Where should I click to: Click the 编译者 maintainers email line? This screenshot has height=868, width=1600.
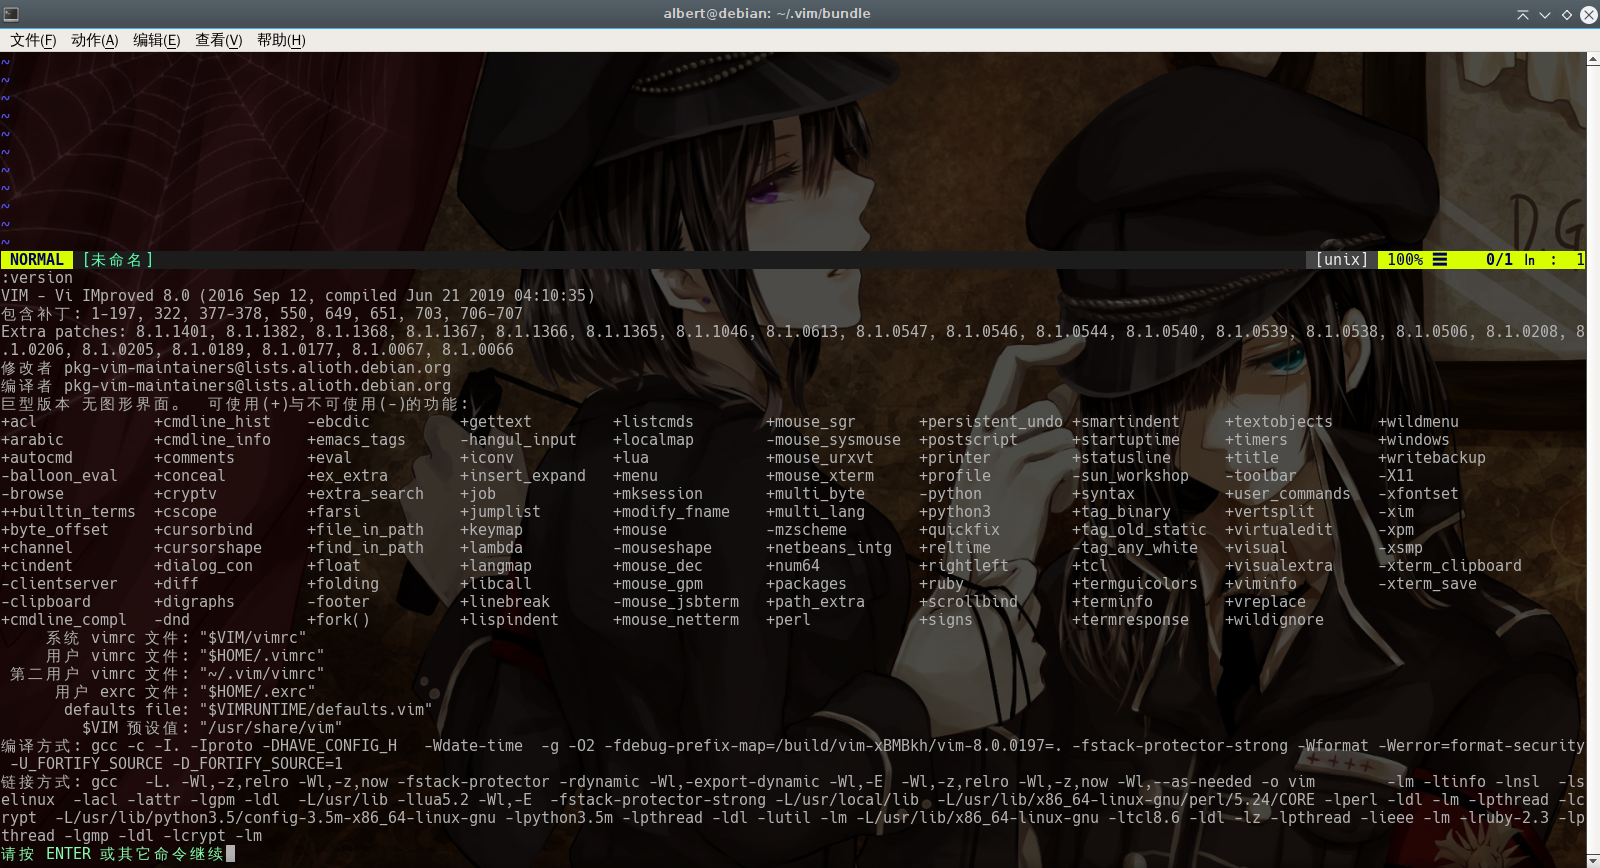(x=226, y=386)
